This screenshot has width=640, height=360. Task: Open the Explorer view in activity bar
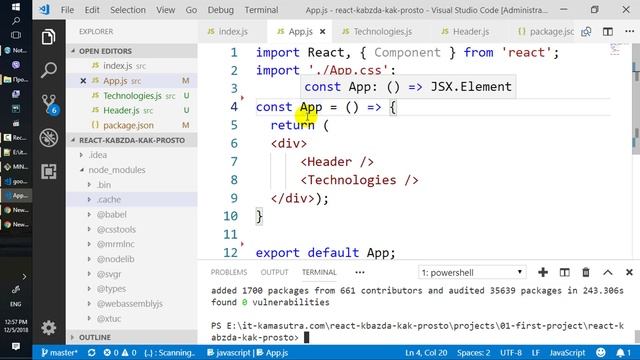pyautogui.click(x=49, y=38)
